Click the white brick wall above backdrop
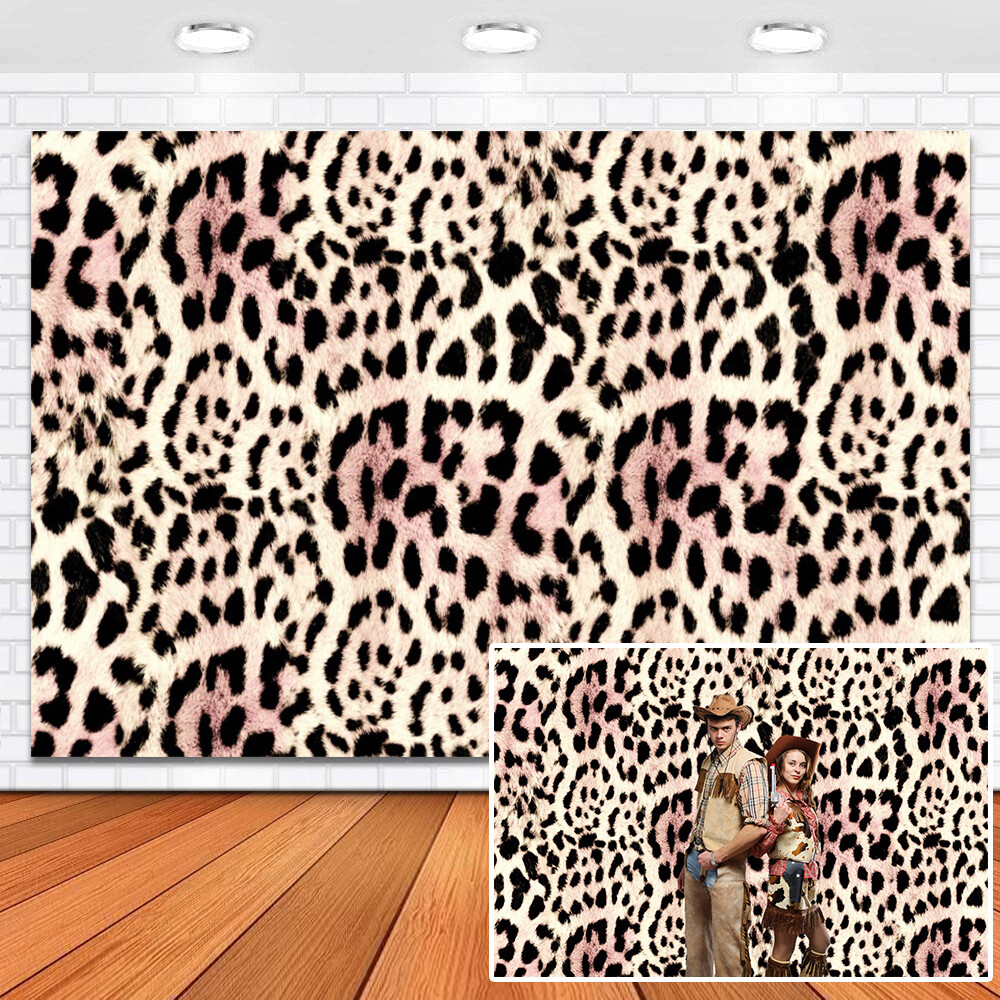This screenshot has width=1000, height=1000. click(x=500, y=103)
